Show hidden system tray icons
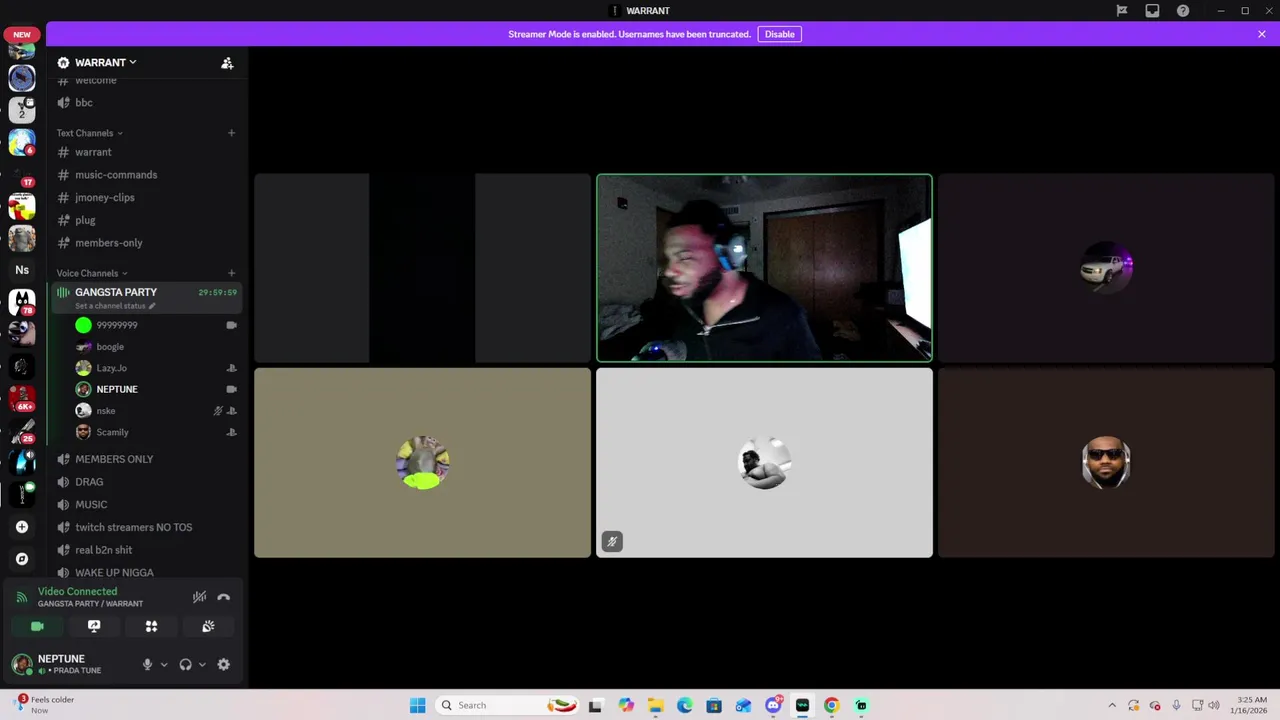The height and width of the screenshot is (720, 1280). click(1112, 705)
